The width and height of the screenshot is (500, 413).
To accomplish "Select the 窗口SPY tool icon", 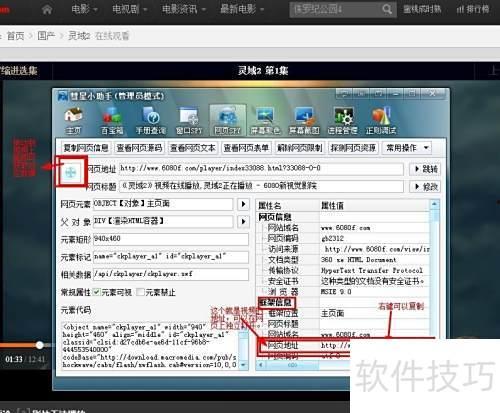I will (189, 121).
